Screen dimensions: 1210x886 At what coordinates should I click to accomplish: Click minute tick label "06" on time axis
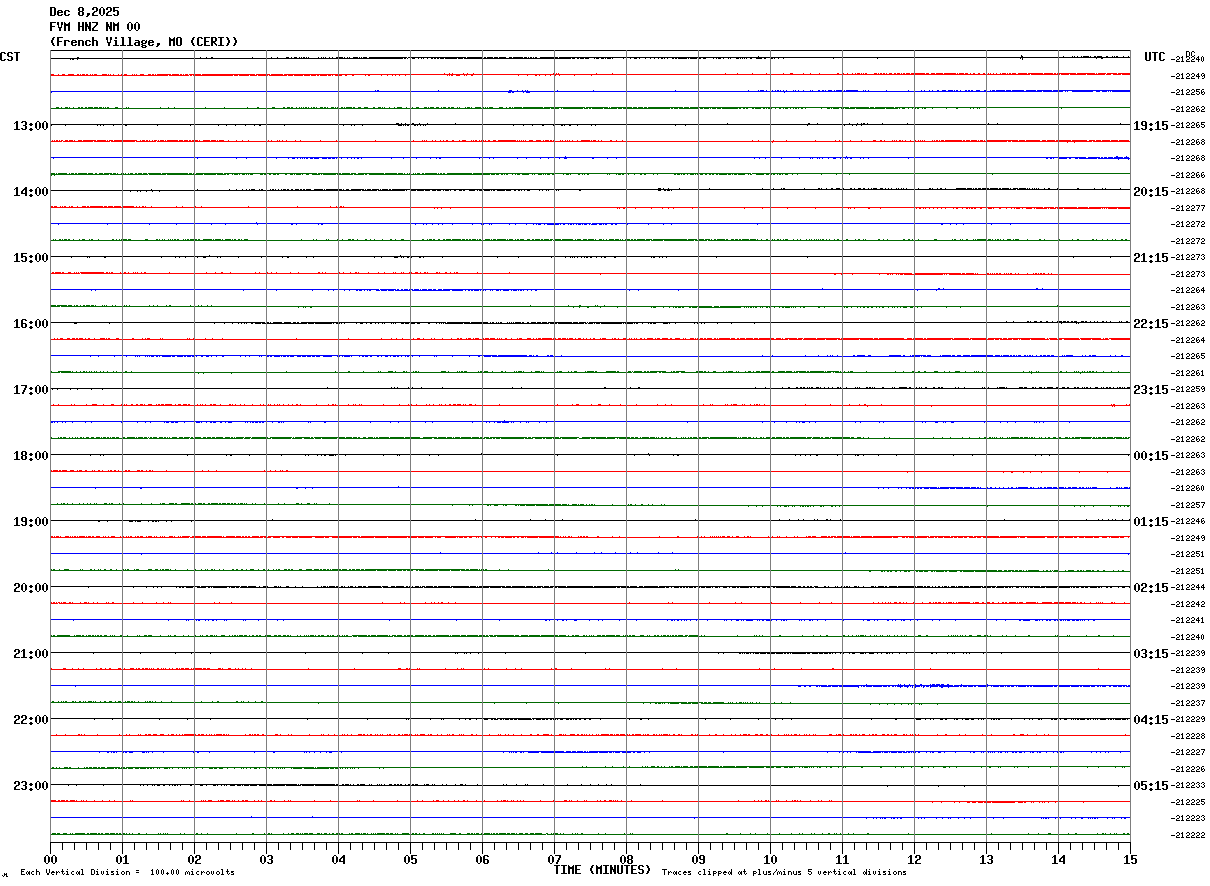[482, 859]
